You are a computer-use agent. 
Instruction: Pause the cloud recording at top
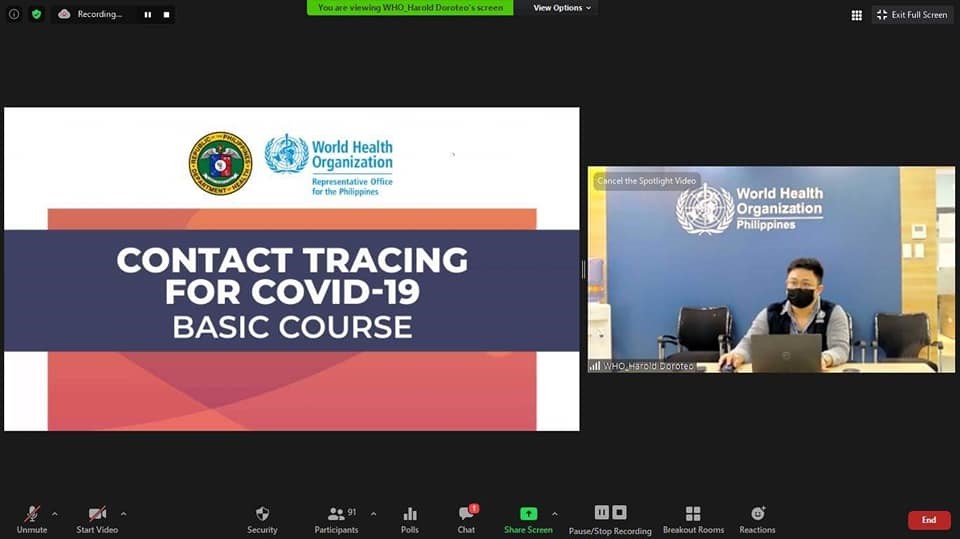[148, 15]
